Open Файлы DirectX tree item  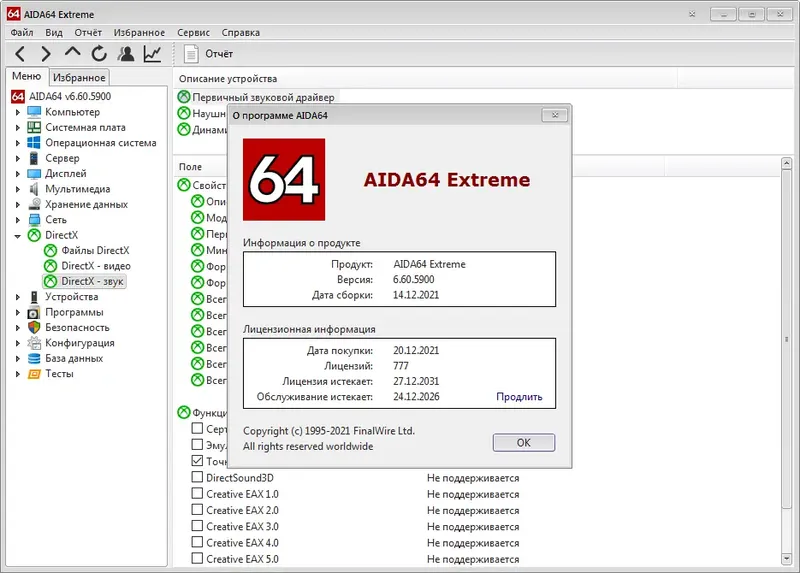coord(95,251)
